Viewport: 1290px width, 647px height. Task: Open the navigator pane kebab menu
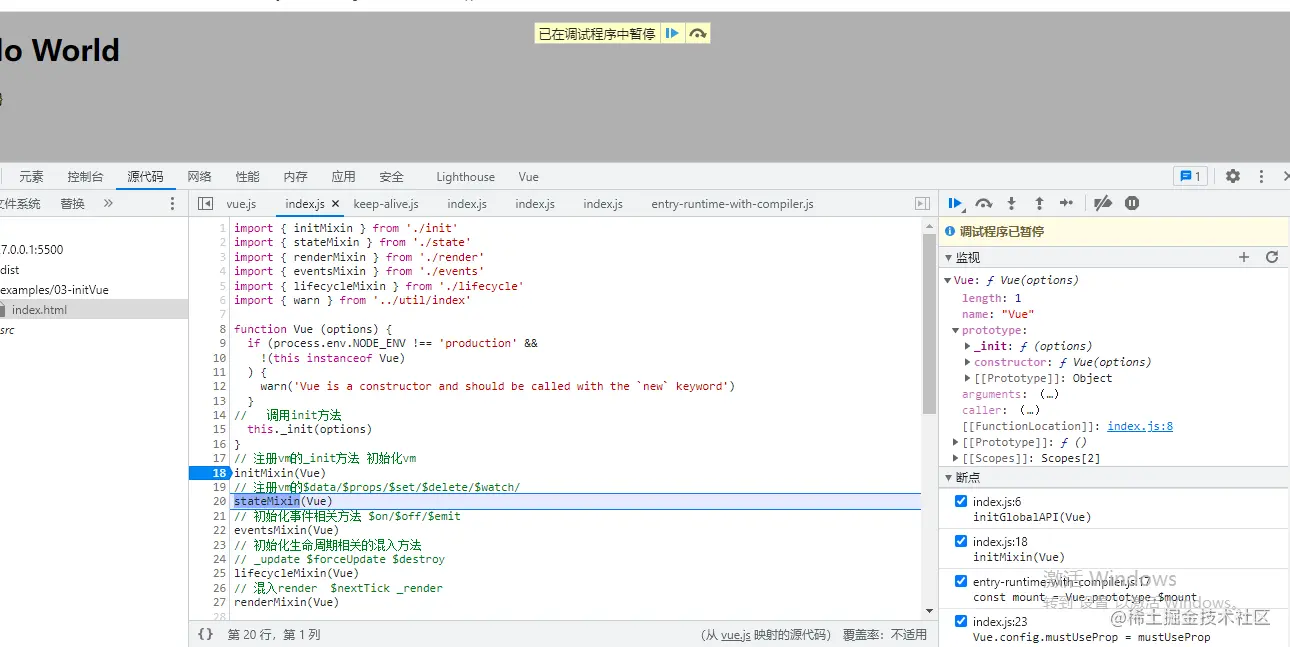tap(172, 203)
